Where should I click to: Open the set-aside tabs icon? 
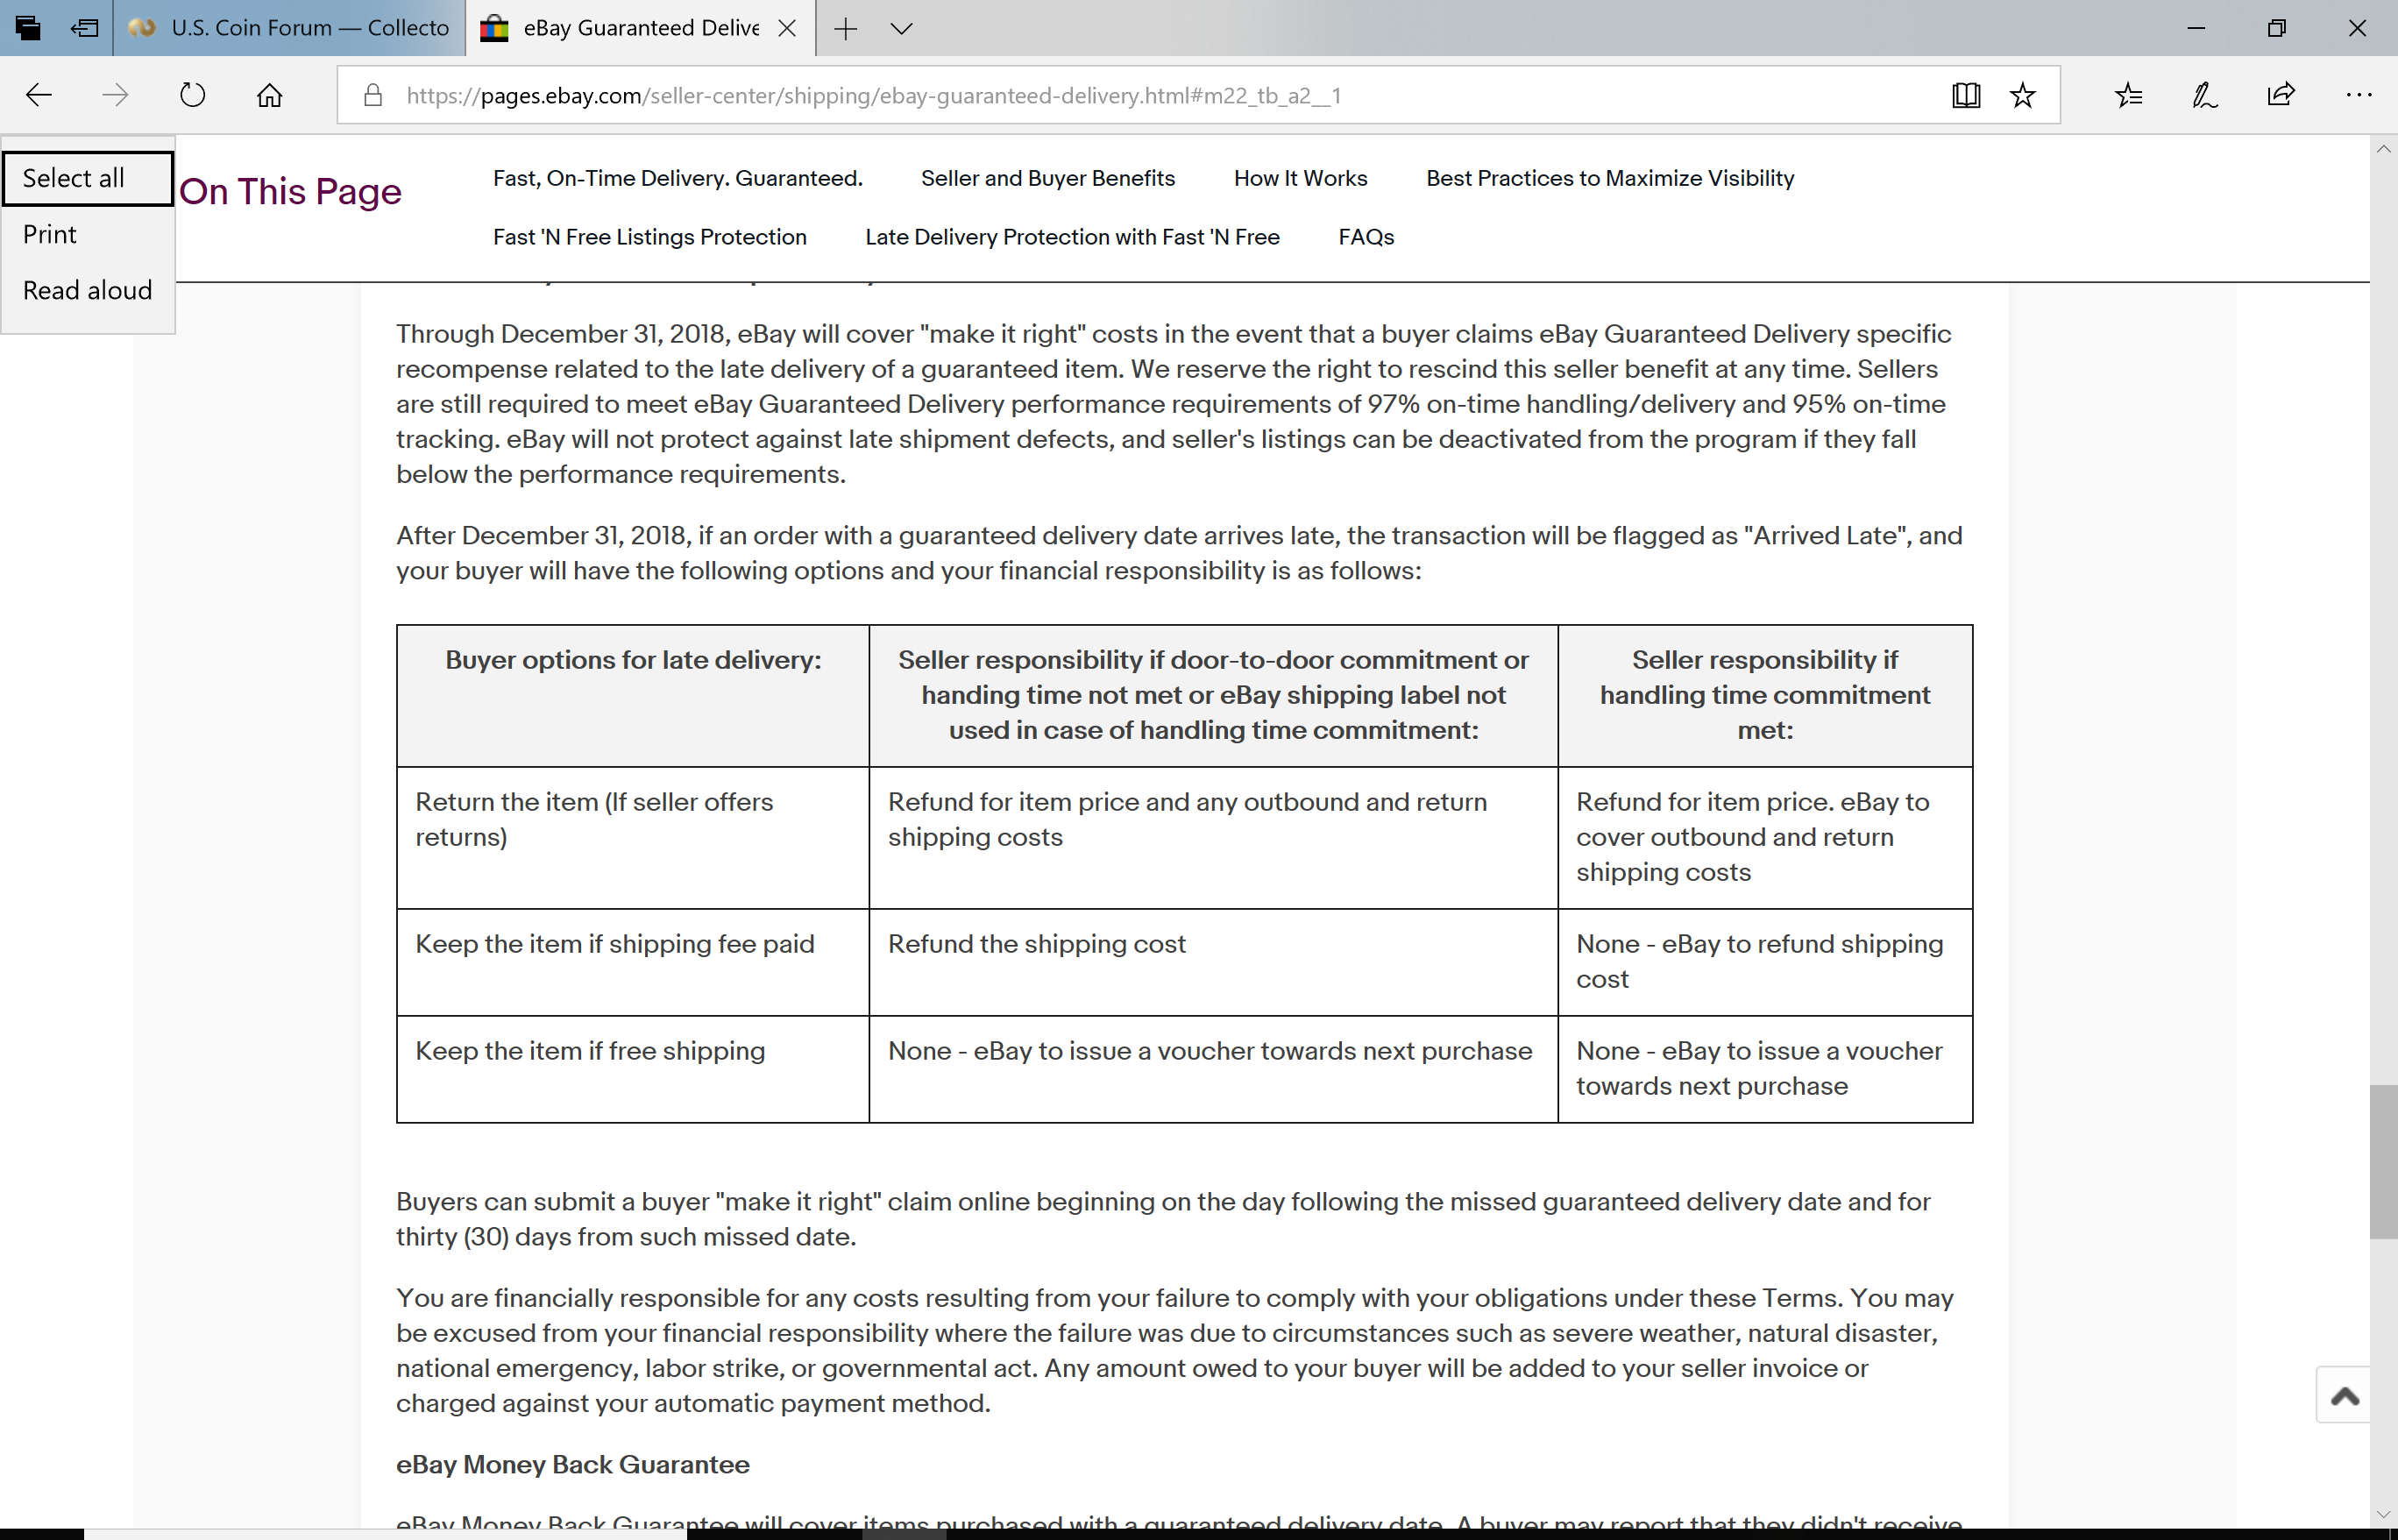(28, 28)
